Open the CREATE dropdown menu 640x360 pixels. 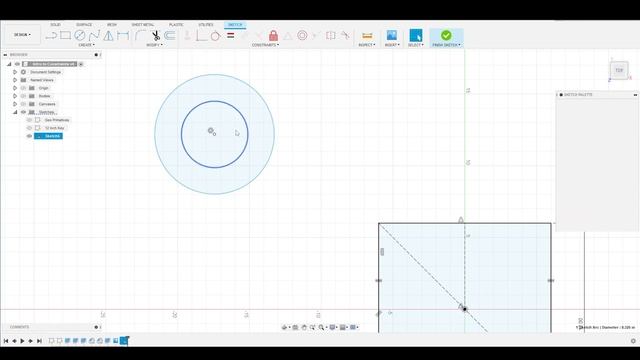[x=86, y=45]
